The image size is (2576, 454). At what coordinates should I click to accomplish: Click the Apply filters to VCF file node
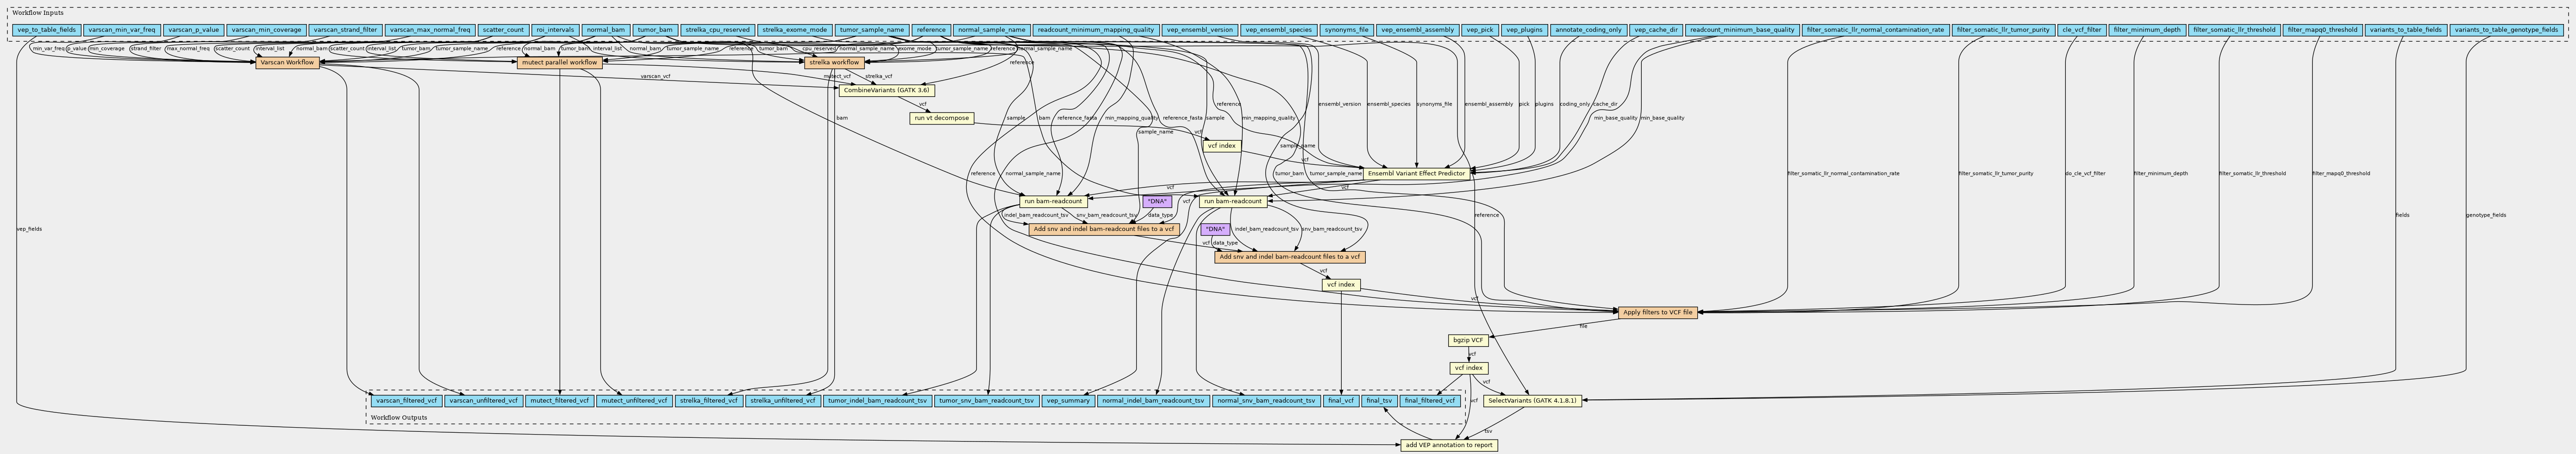(1657, 312)
